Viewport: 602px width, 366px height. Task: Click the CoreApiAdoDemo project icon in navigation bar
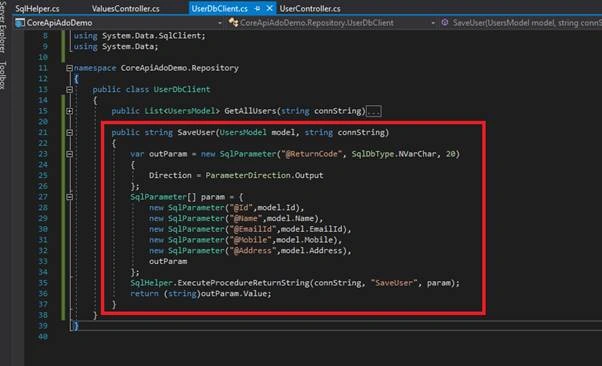tap(20, 23)
